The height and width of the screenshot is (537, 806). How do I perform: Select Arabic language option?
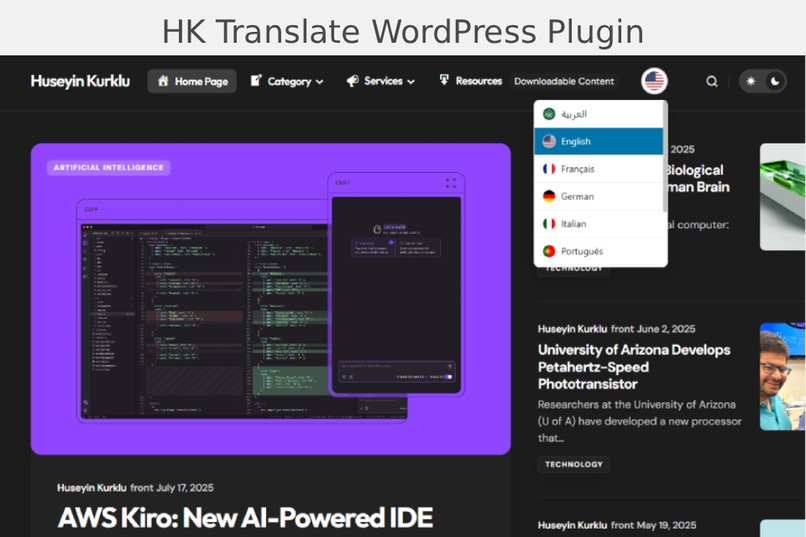pyautogui.click(x=598, y=114)
